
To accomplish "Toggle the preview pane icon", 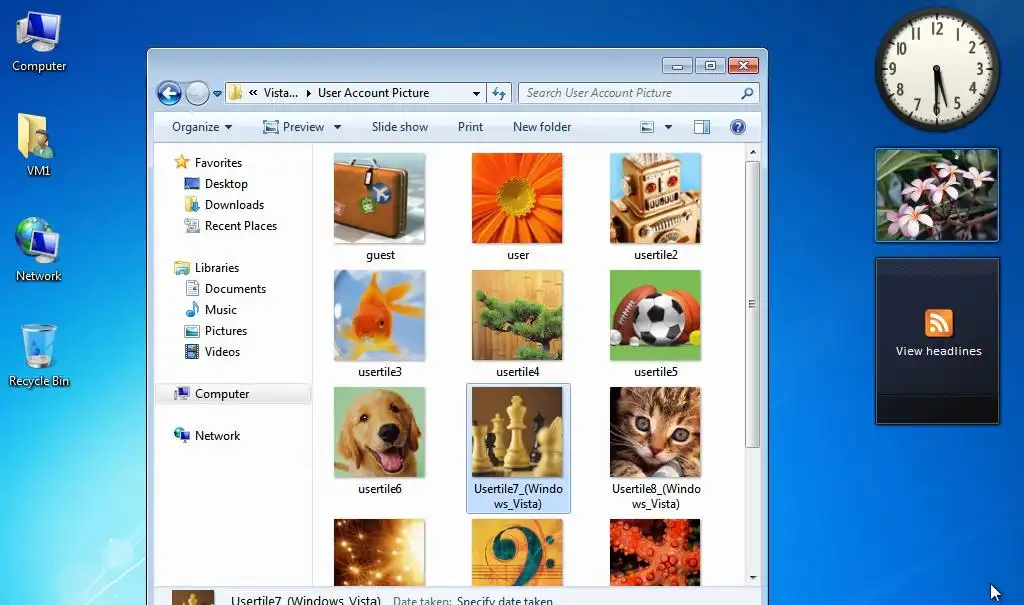I will (702, 127).
